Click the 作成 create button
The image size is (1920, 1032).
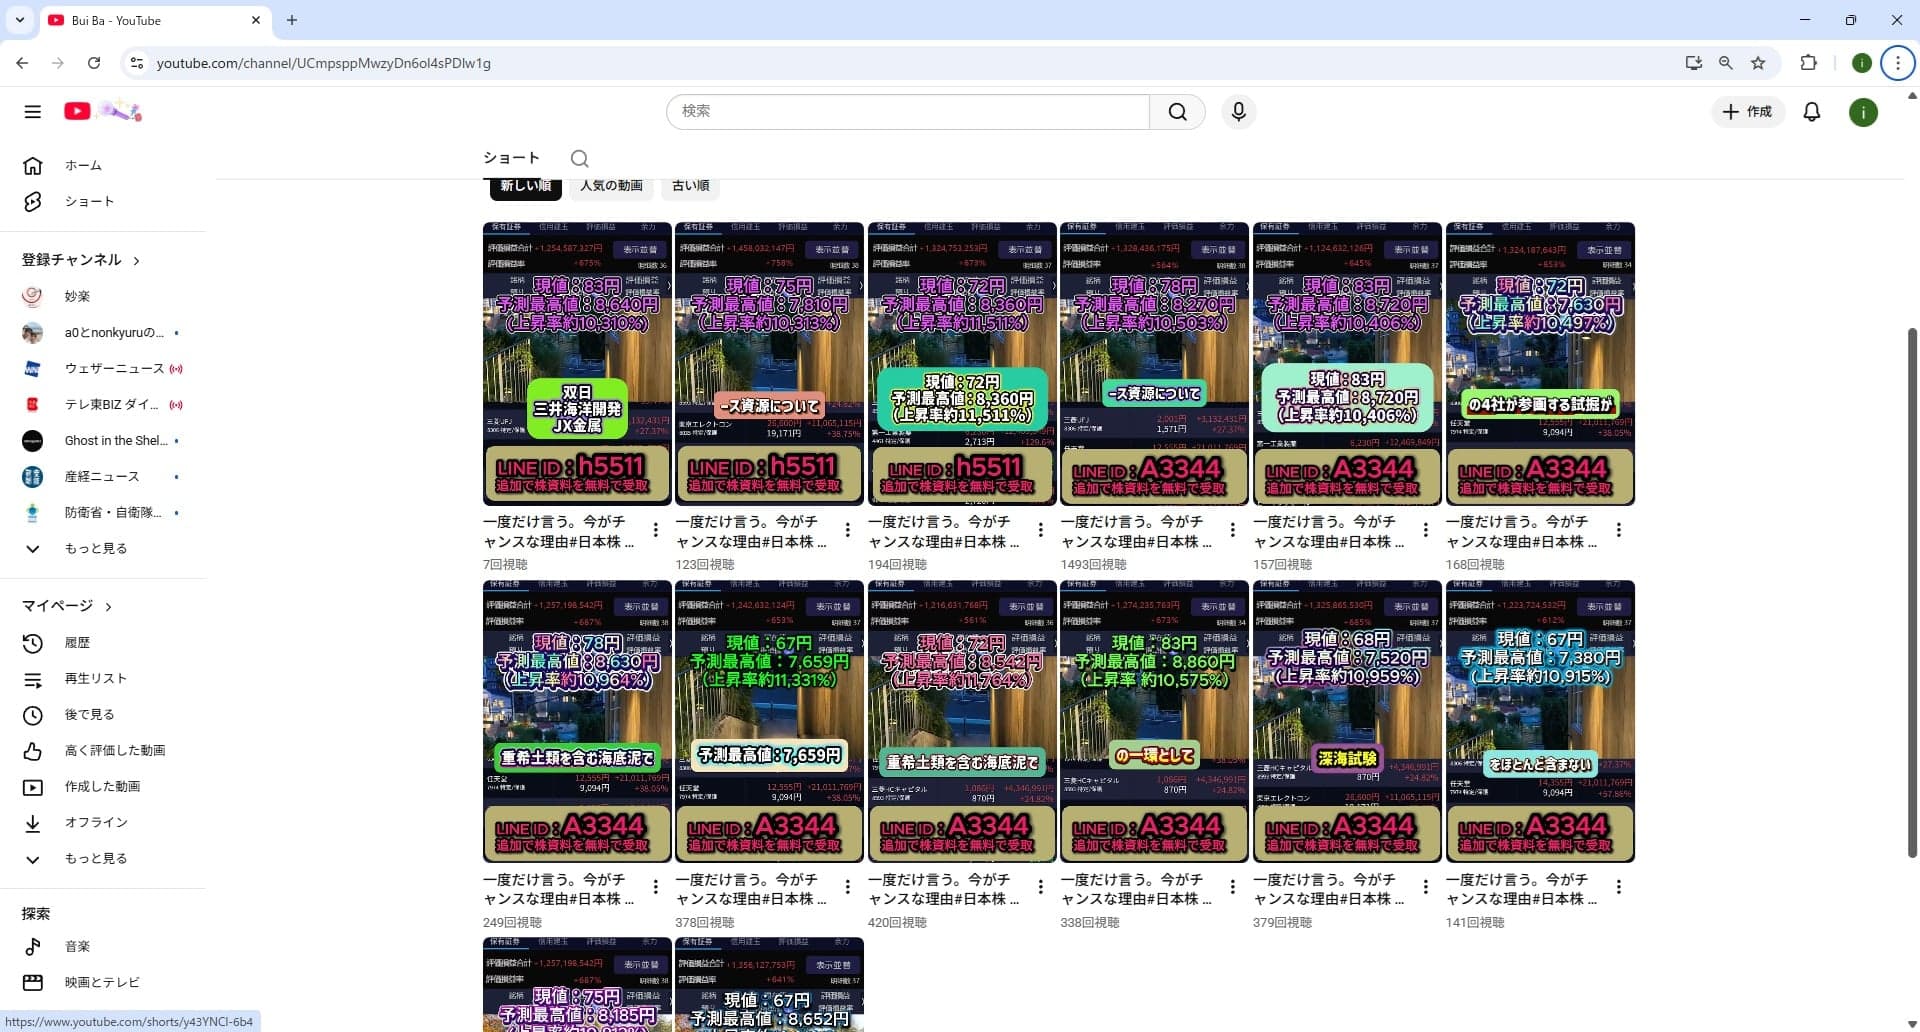coord(1747,112)
